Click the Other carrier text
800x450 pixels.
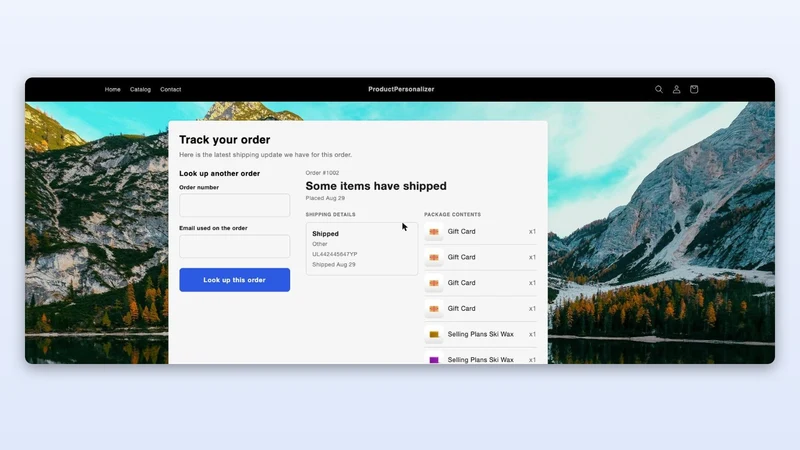[x=320, y=244]
